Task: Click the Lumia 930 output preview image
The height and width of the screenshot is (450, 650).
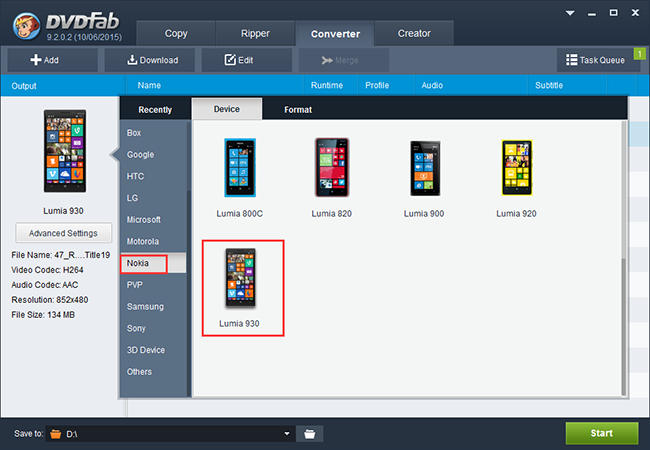Action: [65, 151]
